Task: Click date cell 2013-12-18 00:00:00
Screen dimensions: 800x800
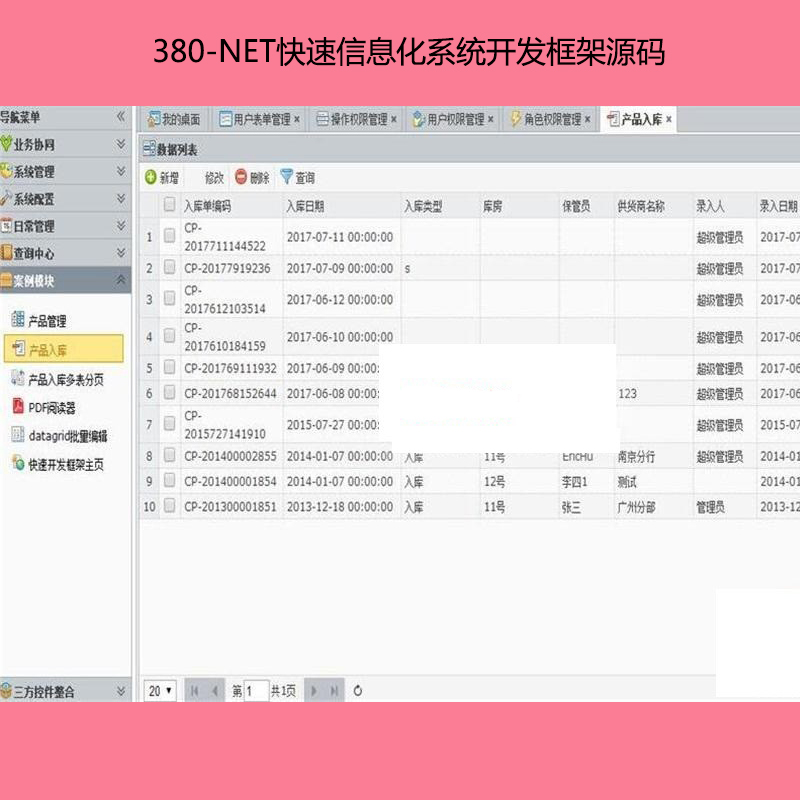Action: click(340, 506)
